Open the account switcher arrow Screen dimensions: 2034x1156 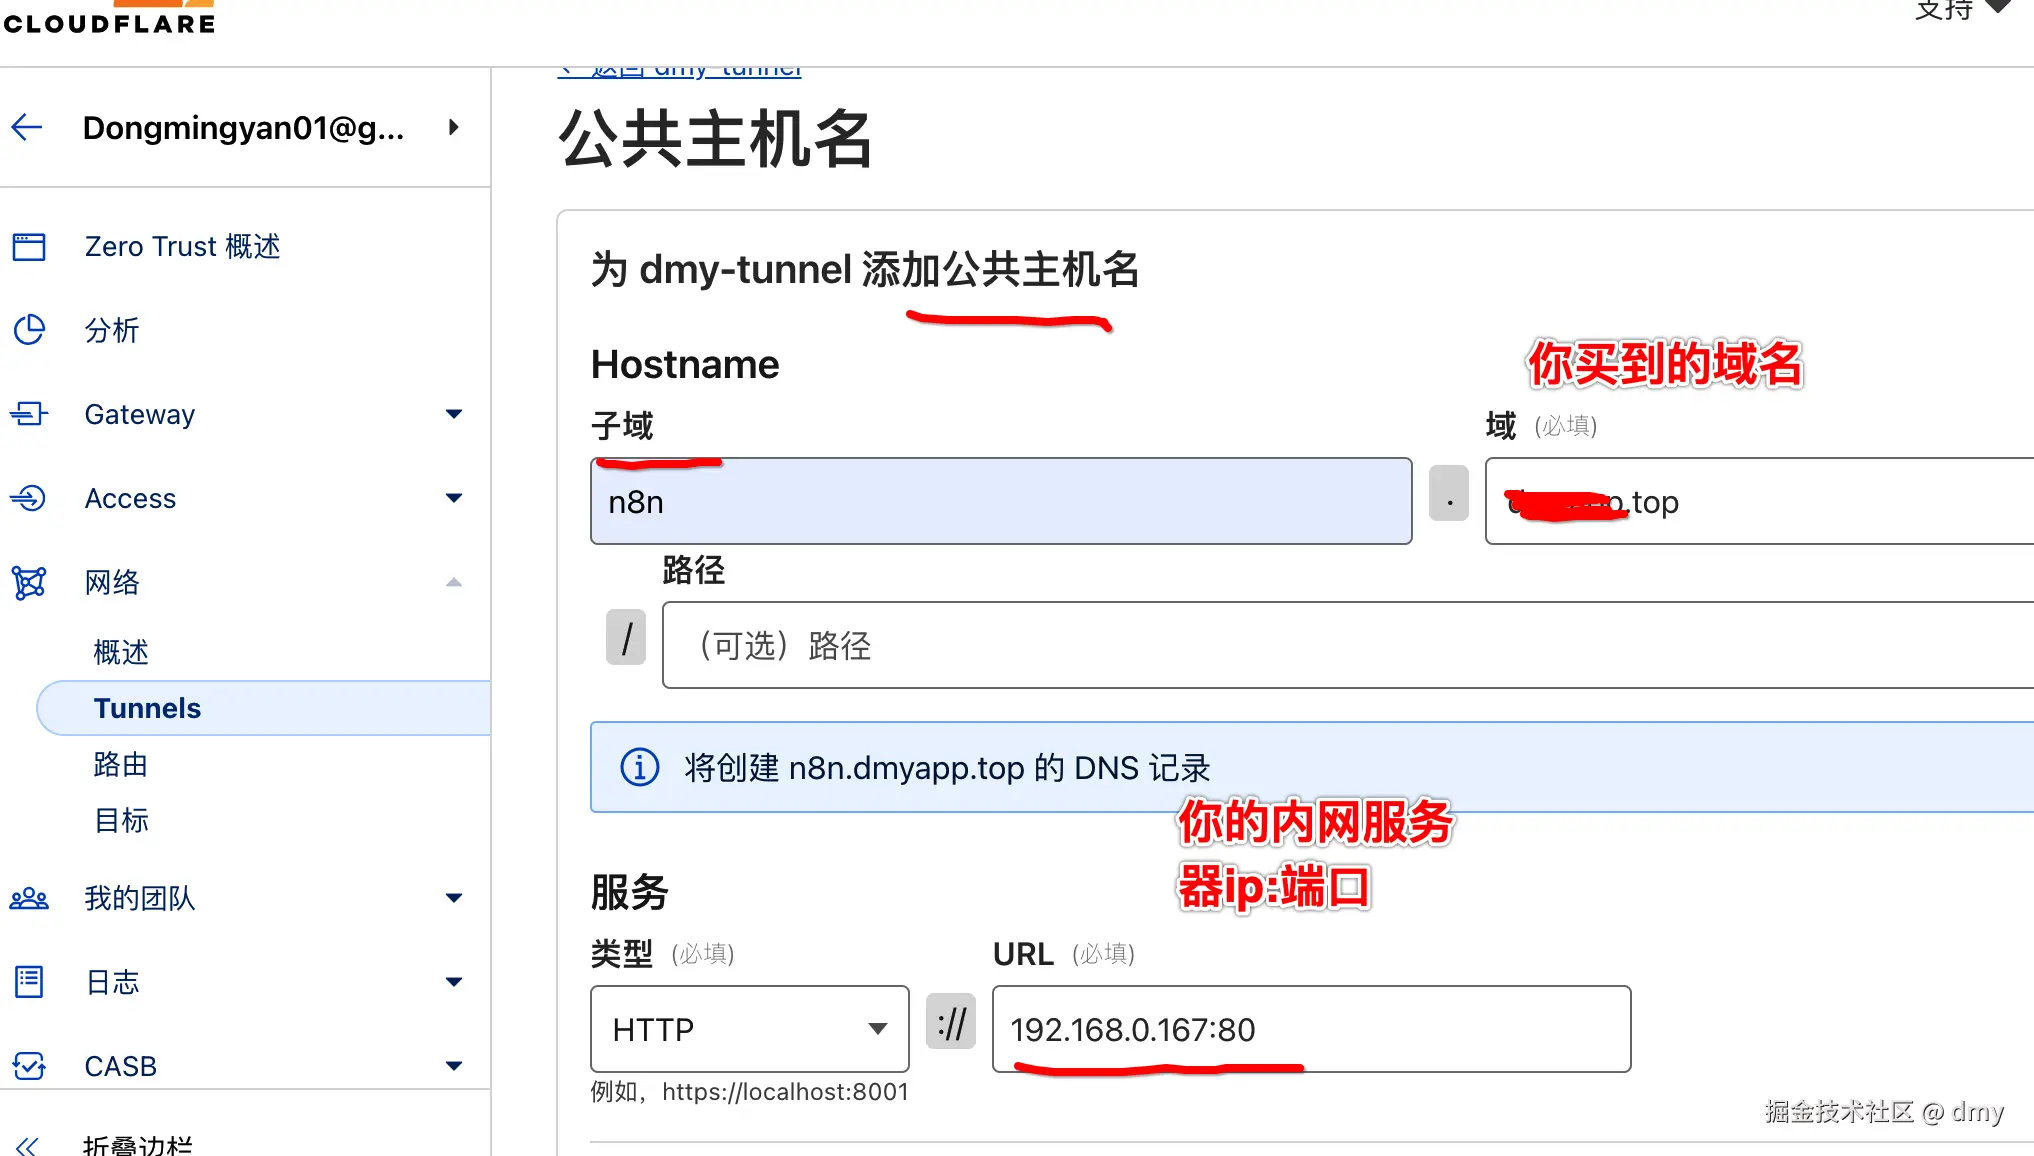click(x=454, y=127)
